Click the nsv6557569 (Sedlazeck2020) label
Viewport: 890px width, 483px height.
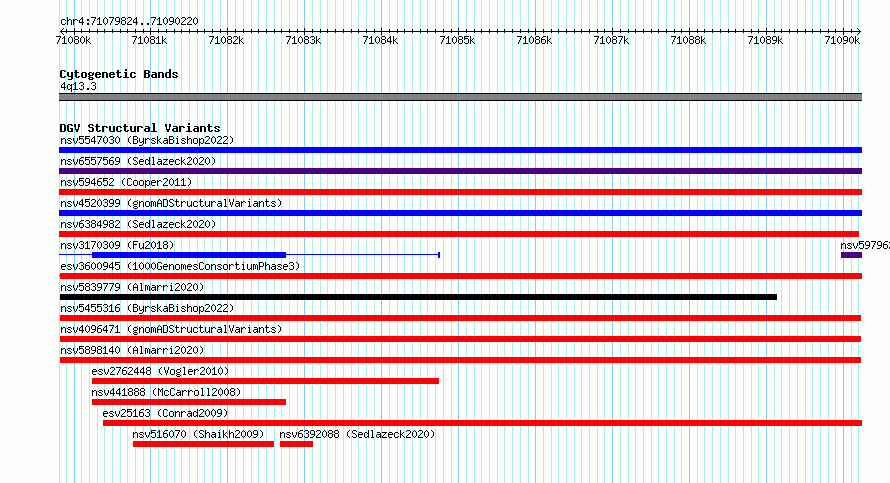click(138, 161)
